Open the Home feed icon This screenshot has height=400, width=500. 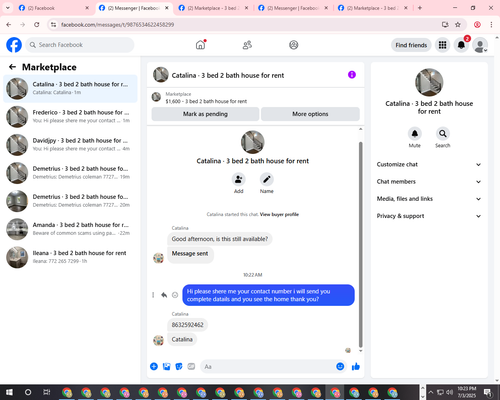[x=201, y=45]
